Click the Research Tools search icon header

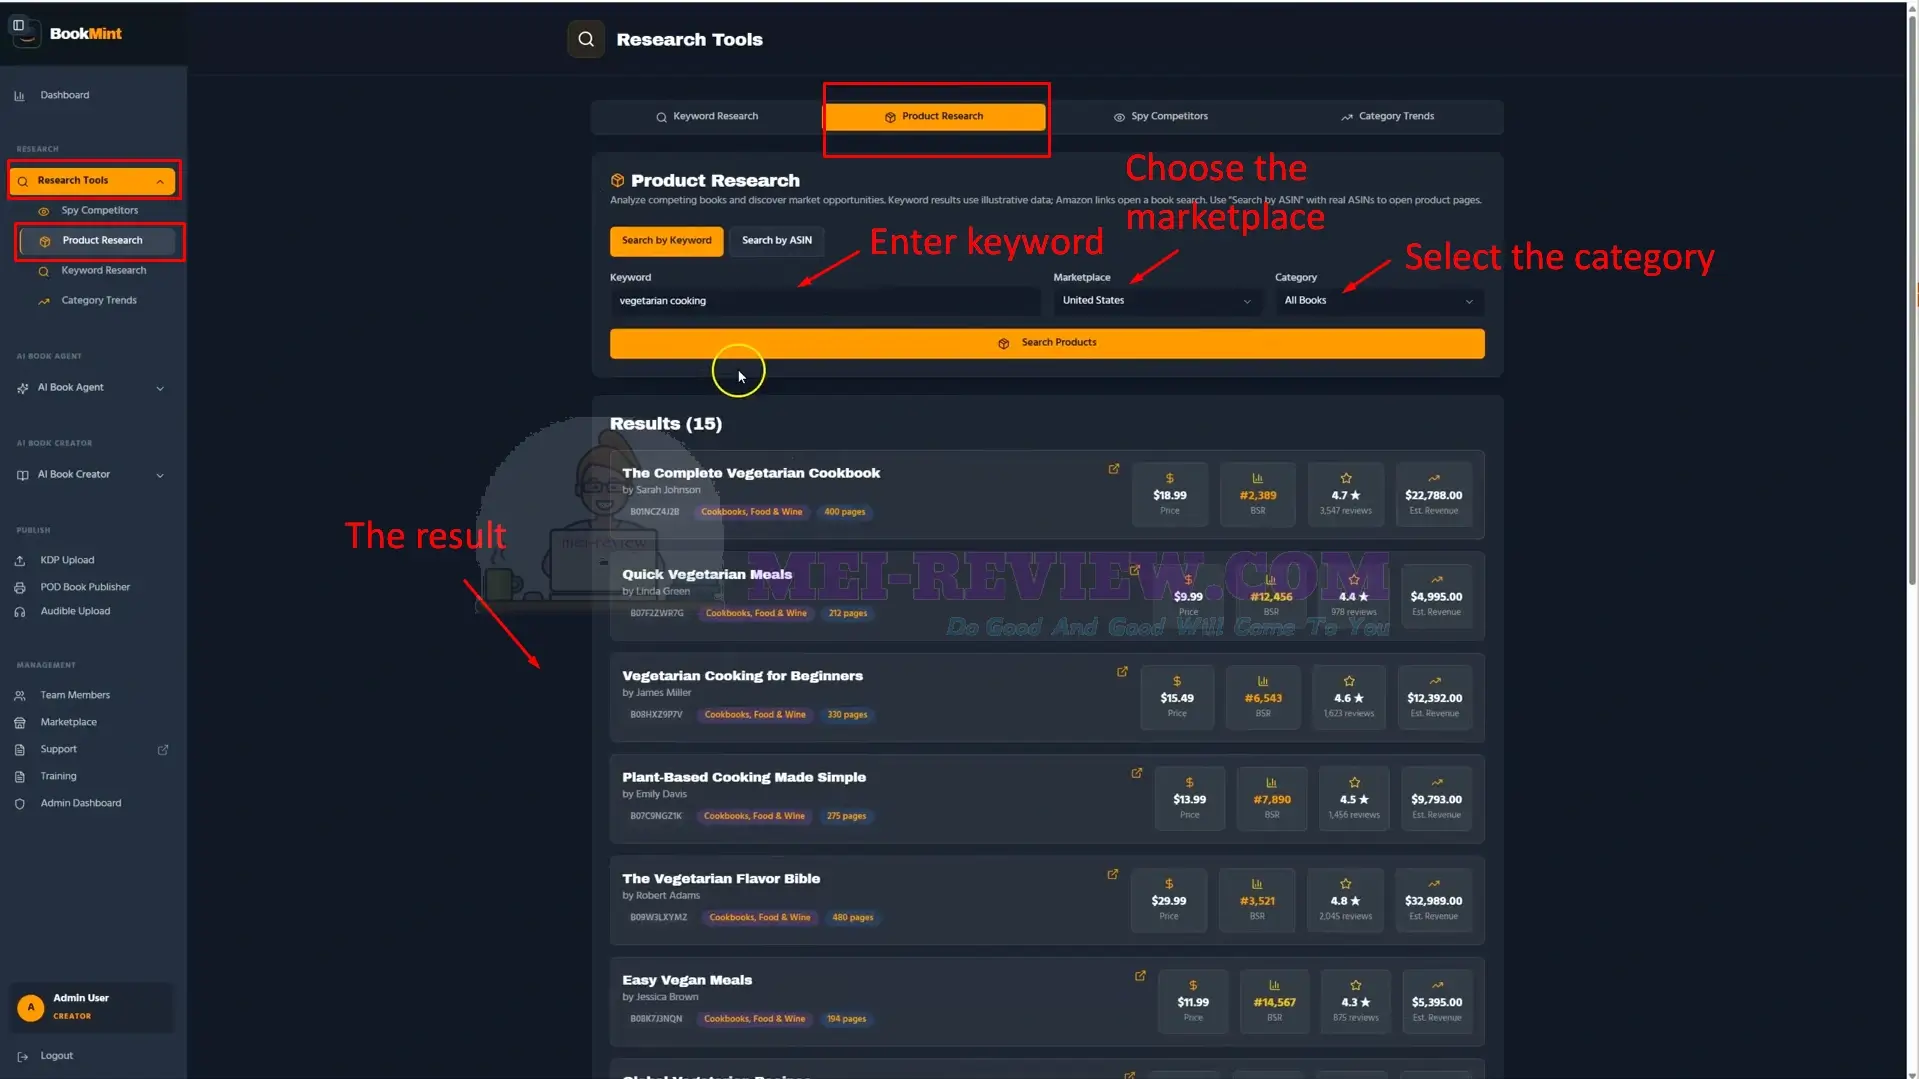(586, 39)
